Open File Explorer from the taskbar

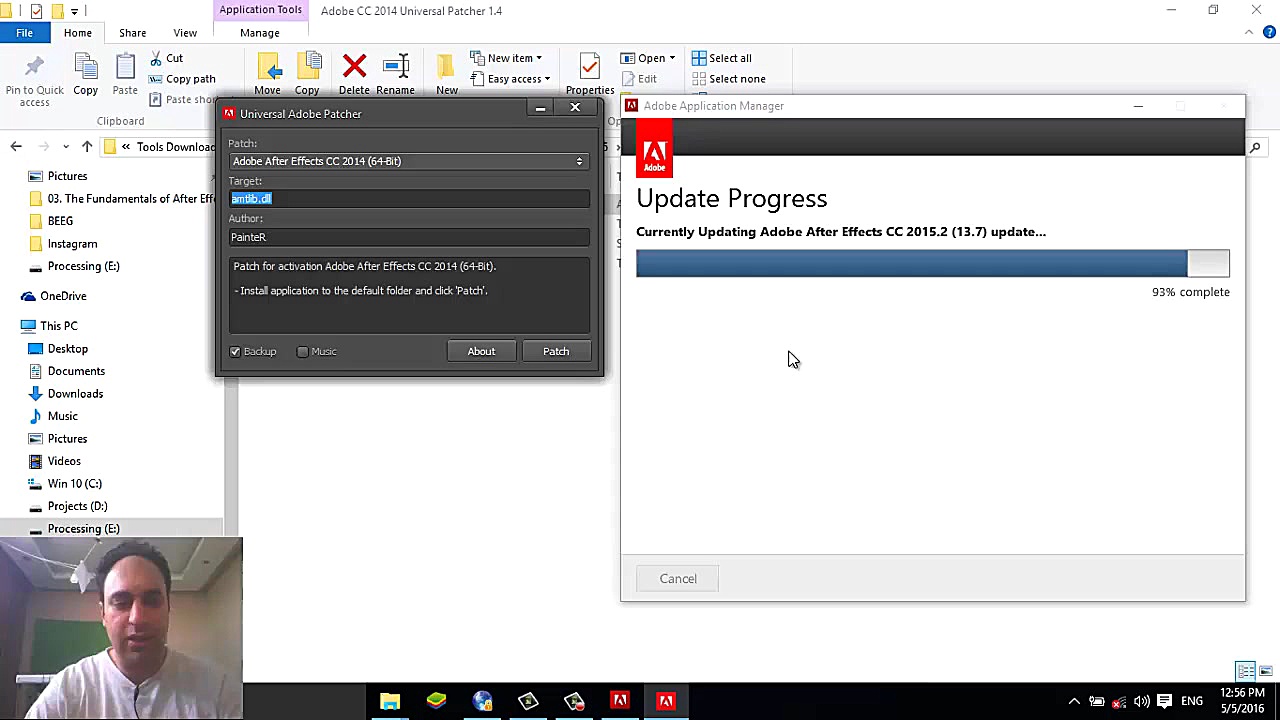click(x=390, y=701)
